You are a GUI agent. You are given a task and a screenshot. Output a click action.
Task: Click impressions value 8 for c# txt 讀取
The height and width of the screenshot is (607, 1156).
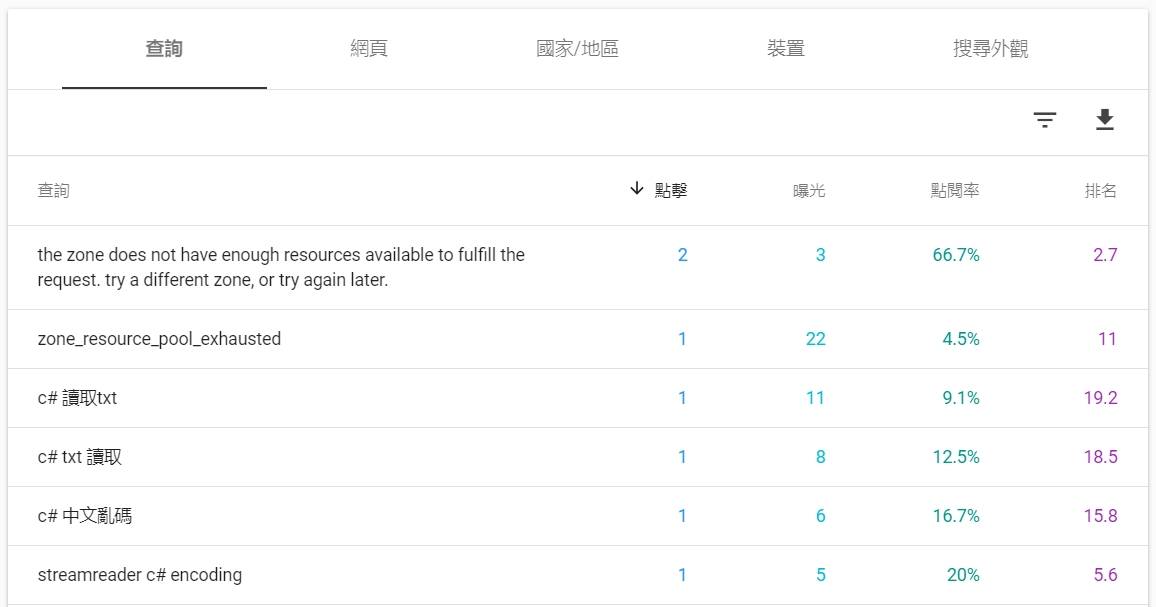click(821, 457)
